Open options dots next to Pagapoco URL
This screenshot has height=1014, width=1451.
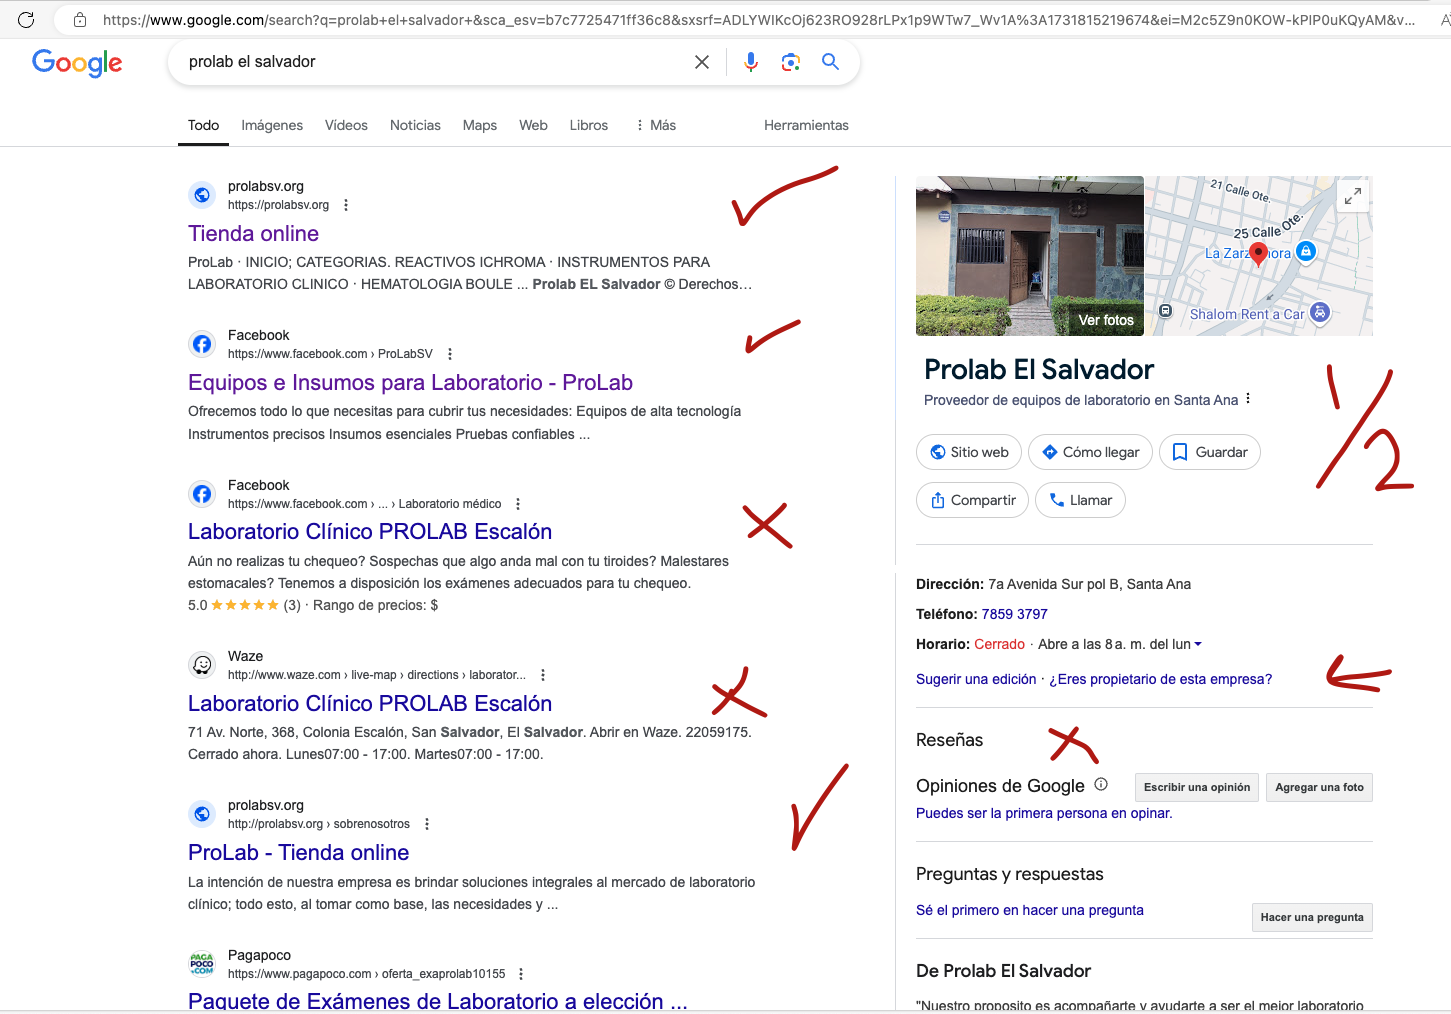(521, 974)
